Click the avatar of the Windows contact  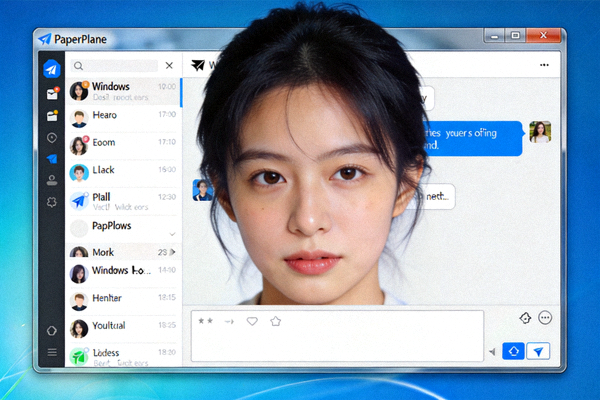(x=79, y=91)
